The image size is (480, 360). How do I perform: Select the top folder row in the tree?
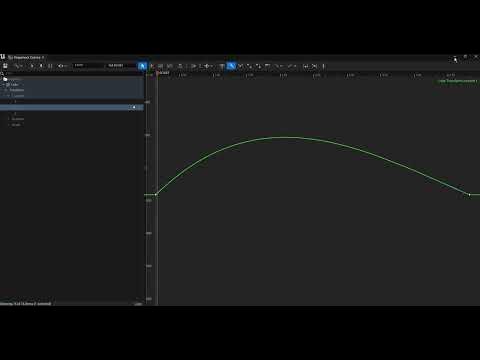[x=72, y=79]
